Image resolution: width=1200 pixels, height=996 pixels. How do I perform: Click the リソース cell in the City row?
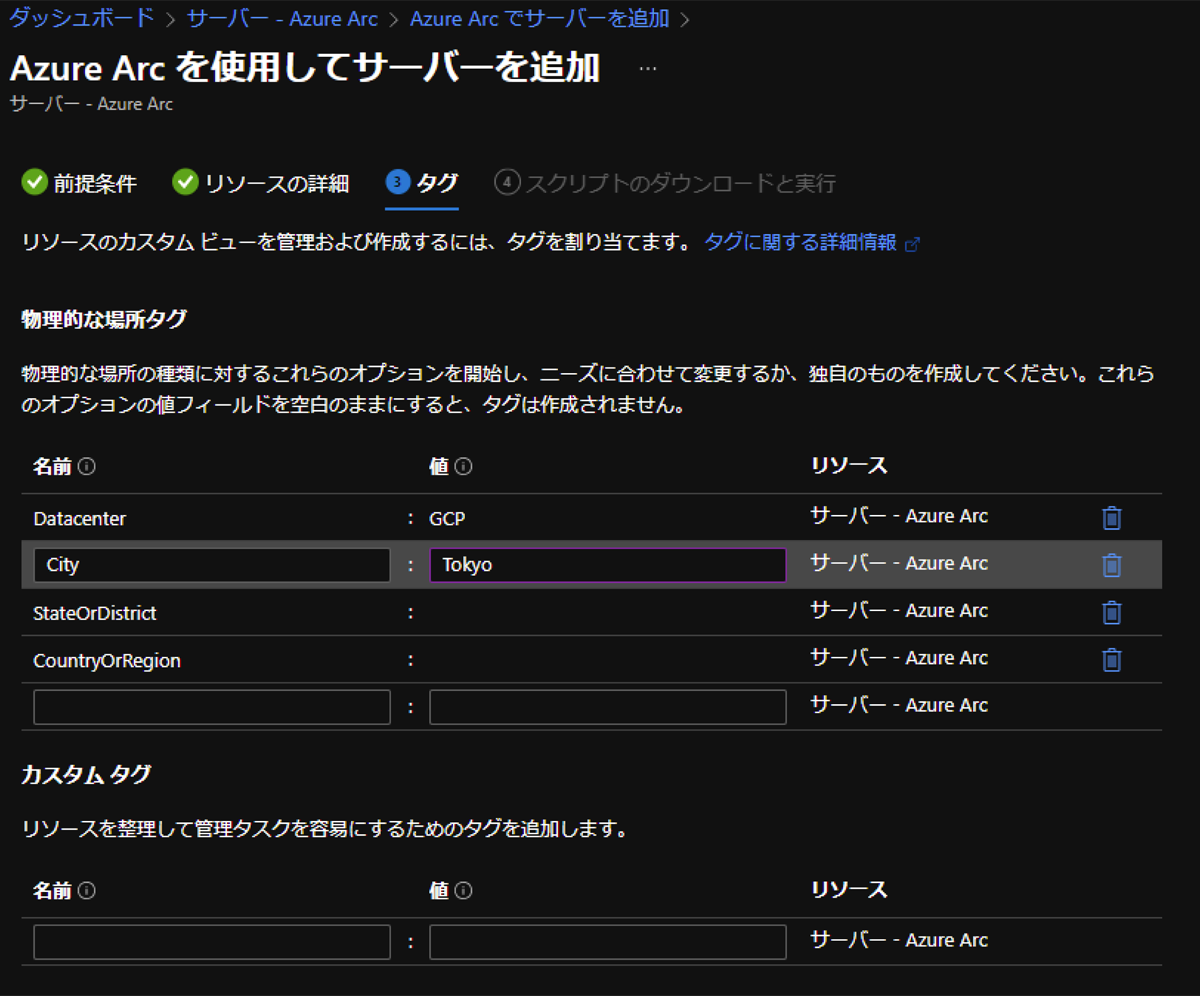coord(899,563)
